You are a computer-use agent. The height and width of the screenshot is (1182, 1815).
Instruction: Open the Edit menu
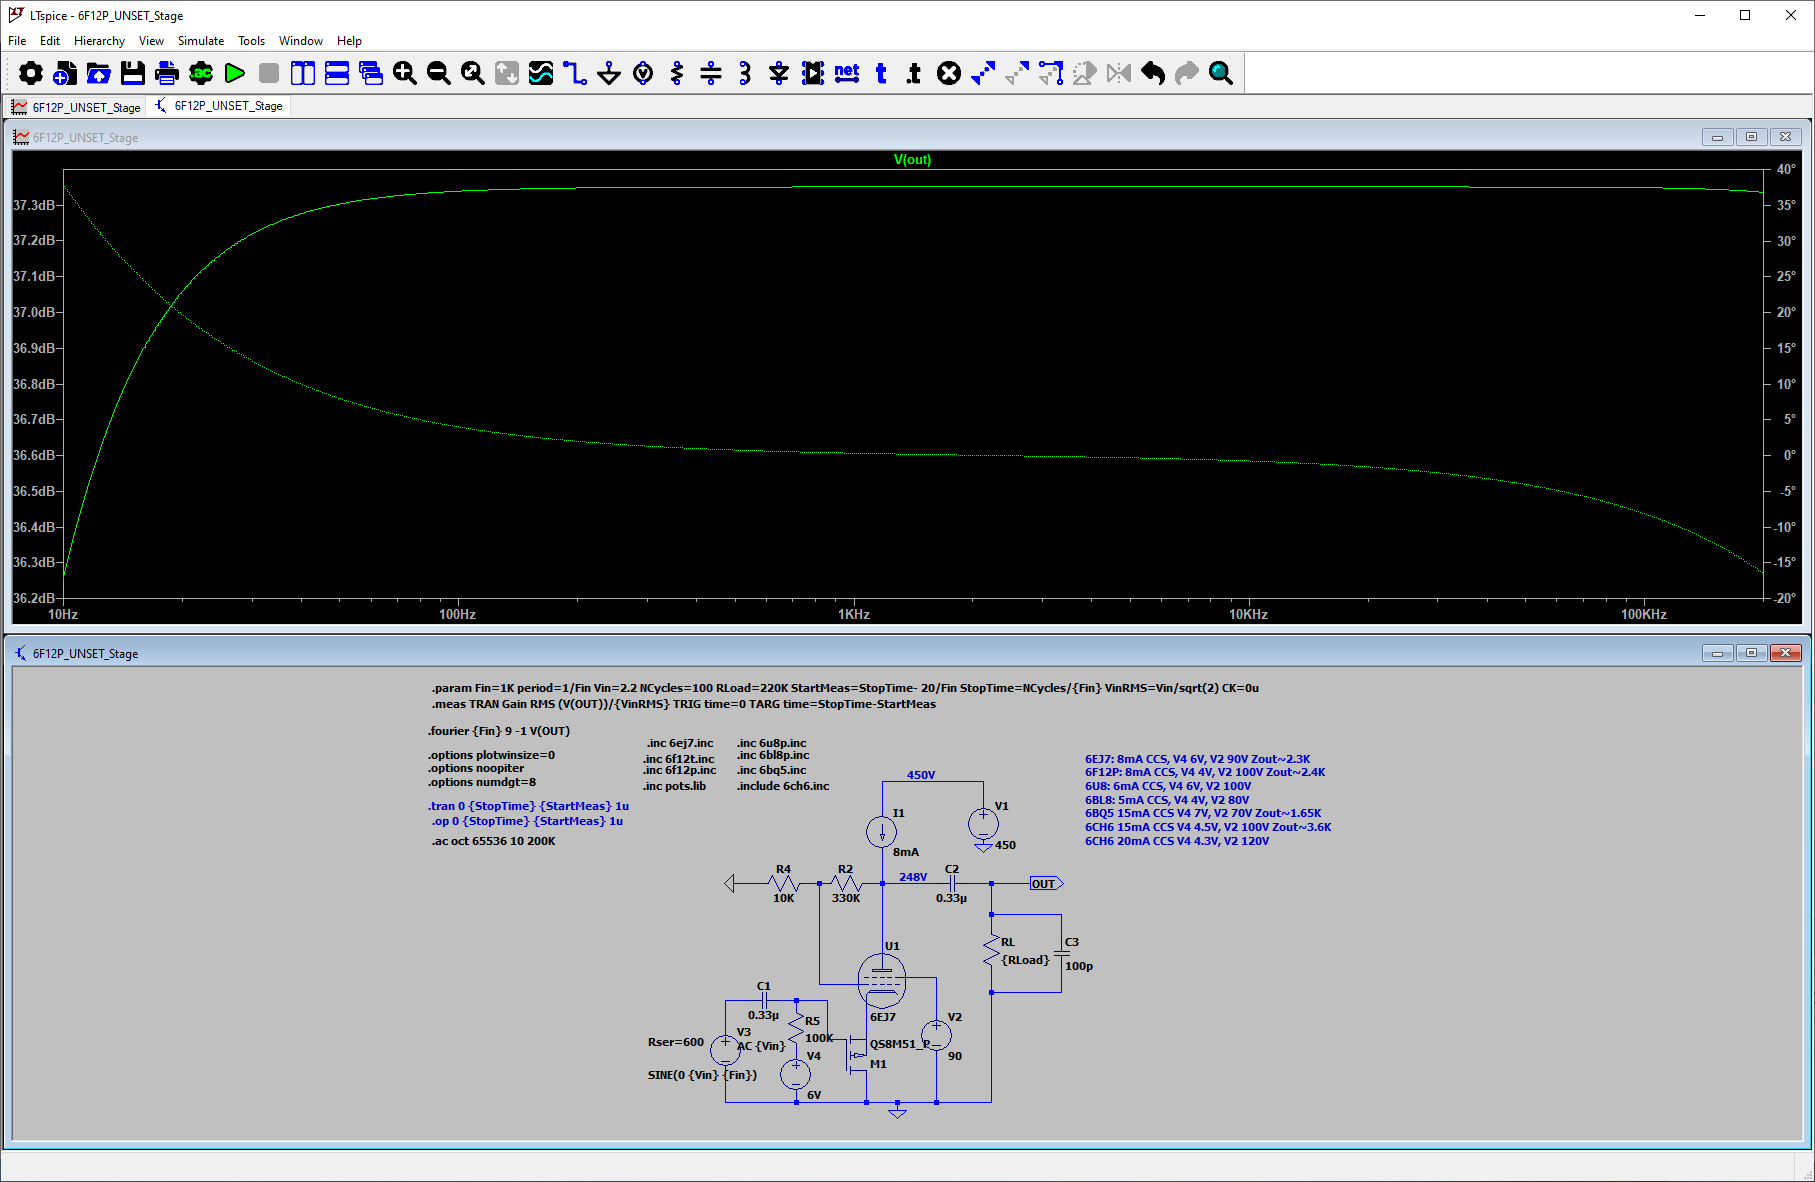pyautogui.click(x=50, y=41)
